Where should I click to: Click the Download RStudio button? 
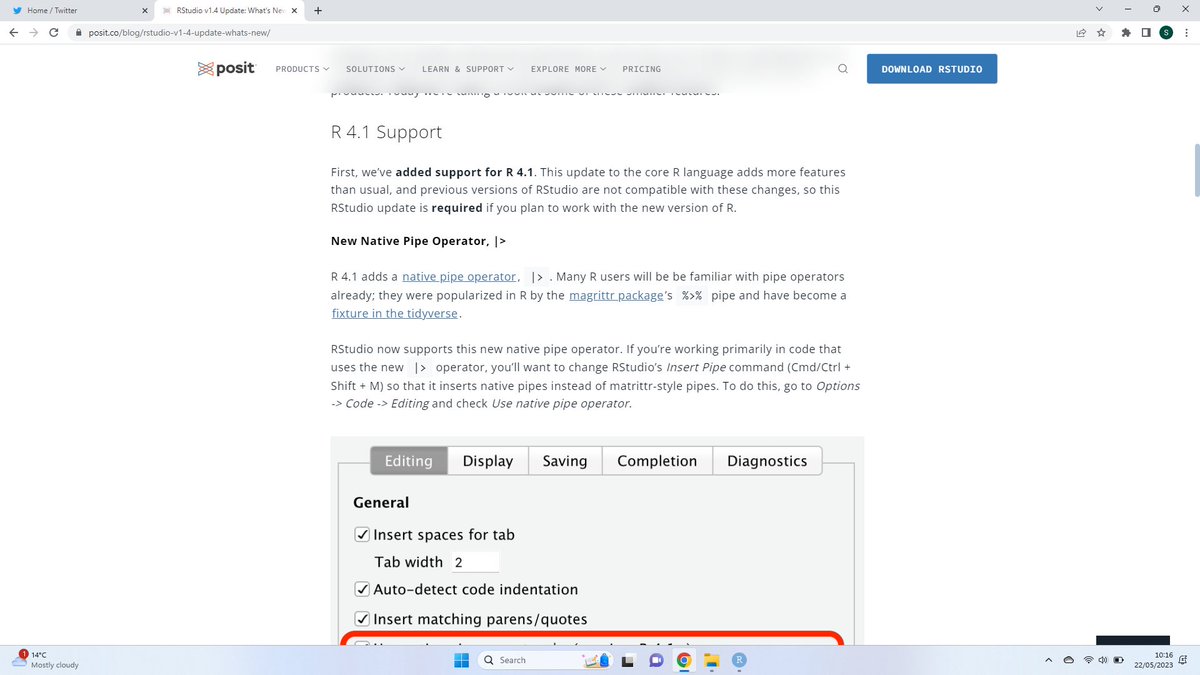(932, 69)
